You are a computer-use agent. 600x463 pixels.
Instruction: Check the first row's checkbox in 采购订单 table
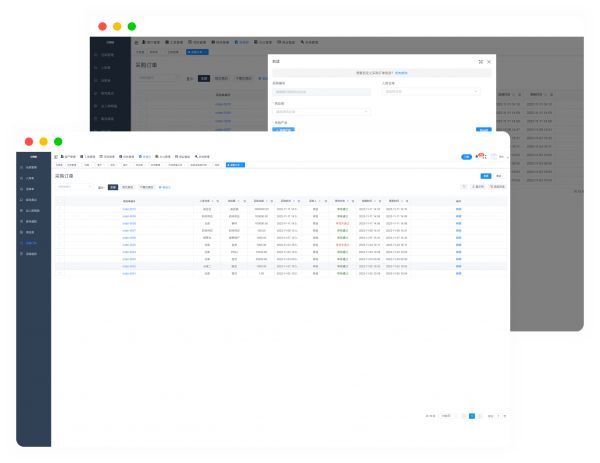(x=60, y=208)
